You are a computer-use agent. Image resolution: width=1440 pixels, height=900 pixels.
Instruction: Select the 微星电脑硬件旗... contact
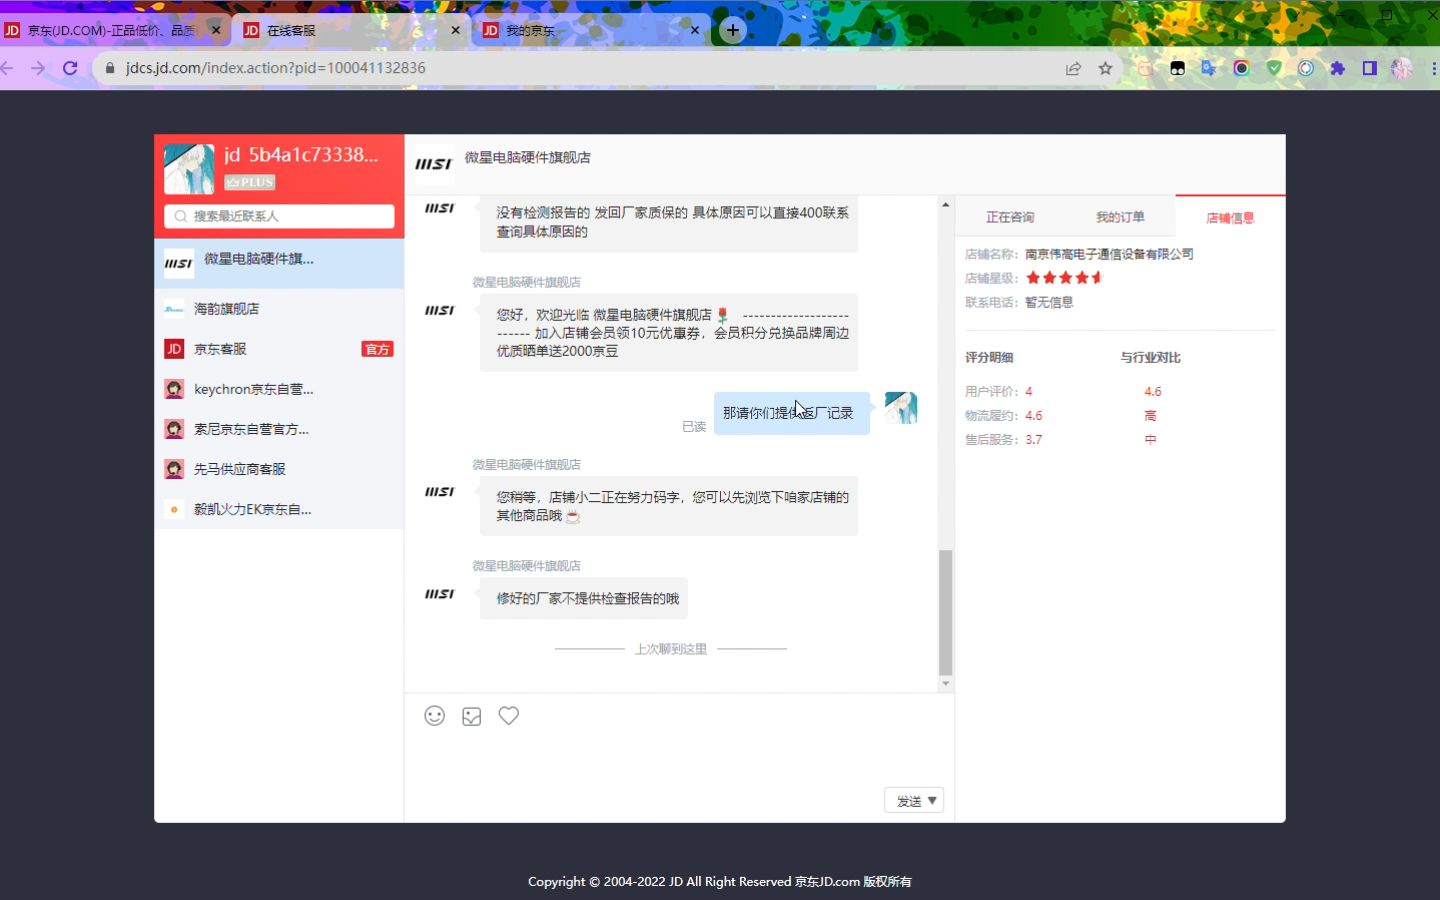coord(279,263)
